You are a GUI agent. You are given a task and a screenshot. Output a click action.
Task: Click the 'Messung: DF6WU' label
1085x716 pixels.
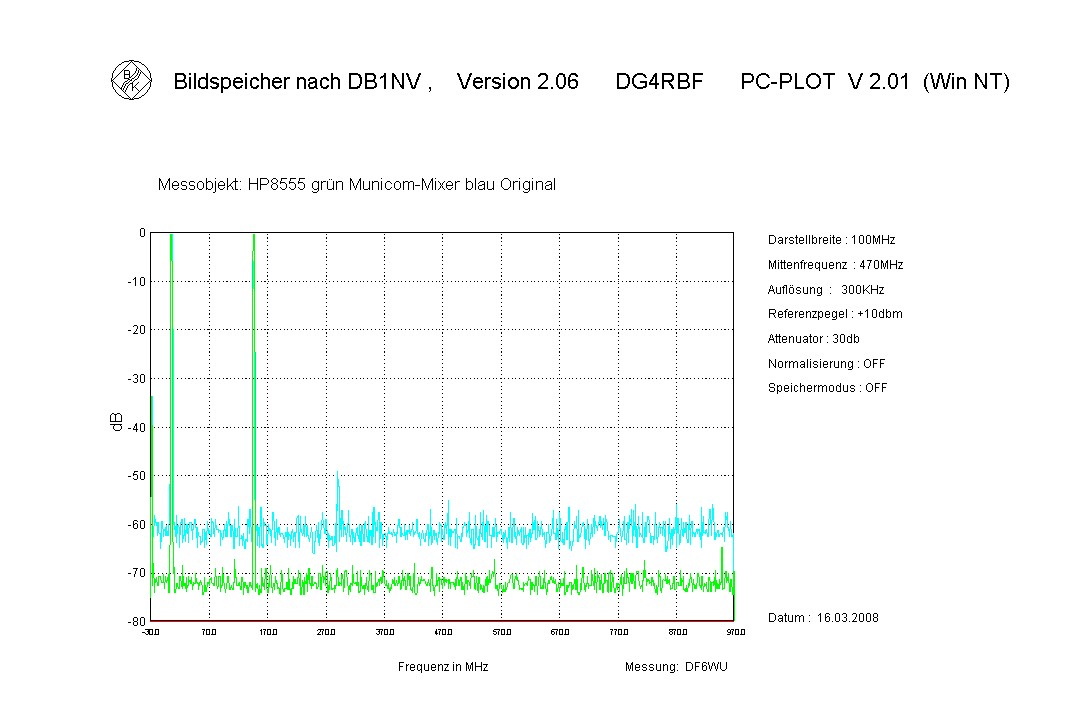(x=676, y=667)
